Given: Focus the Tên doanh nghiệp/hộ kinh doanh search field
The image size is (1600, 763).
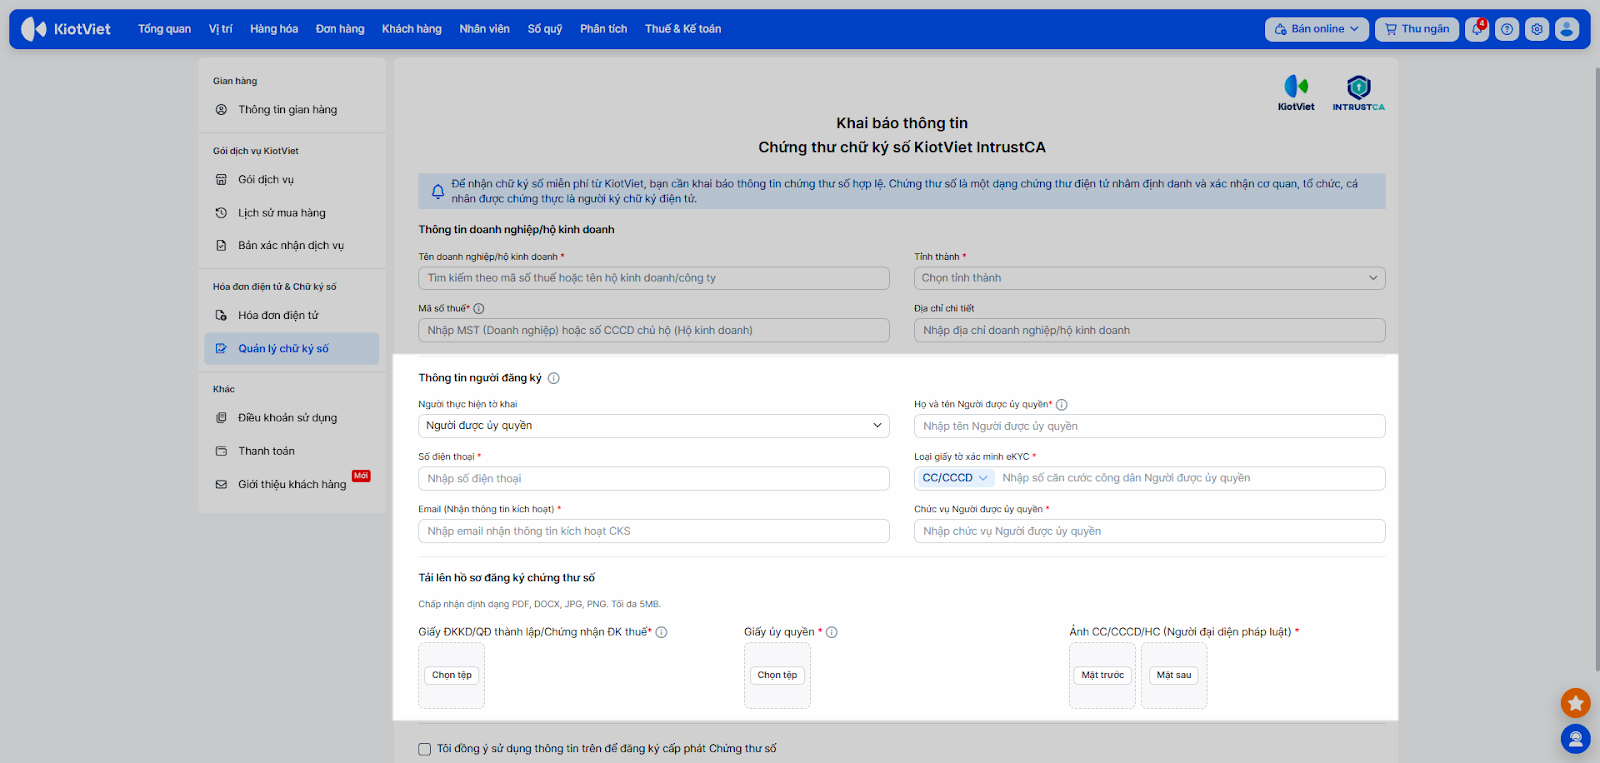Looking at the screenshot, I should [x=654, y=278].
